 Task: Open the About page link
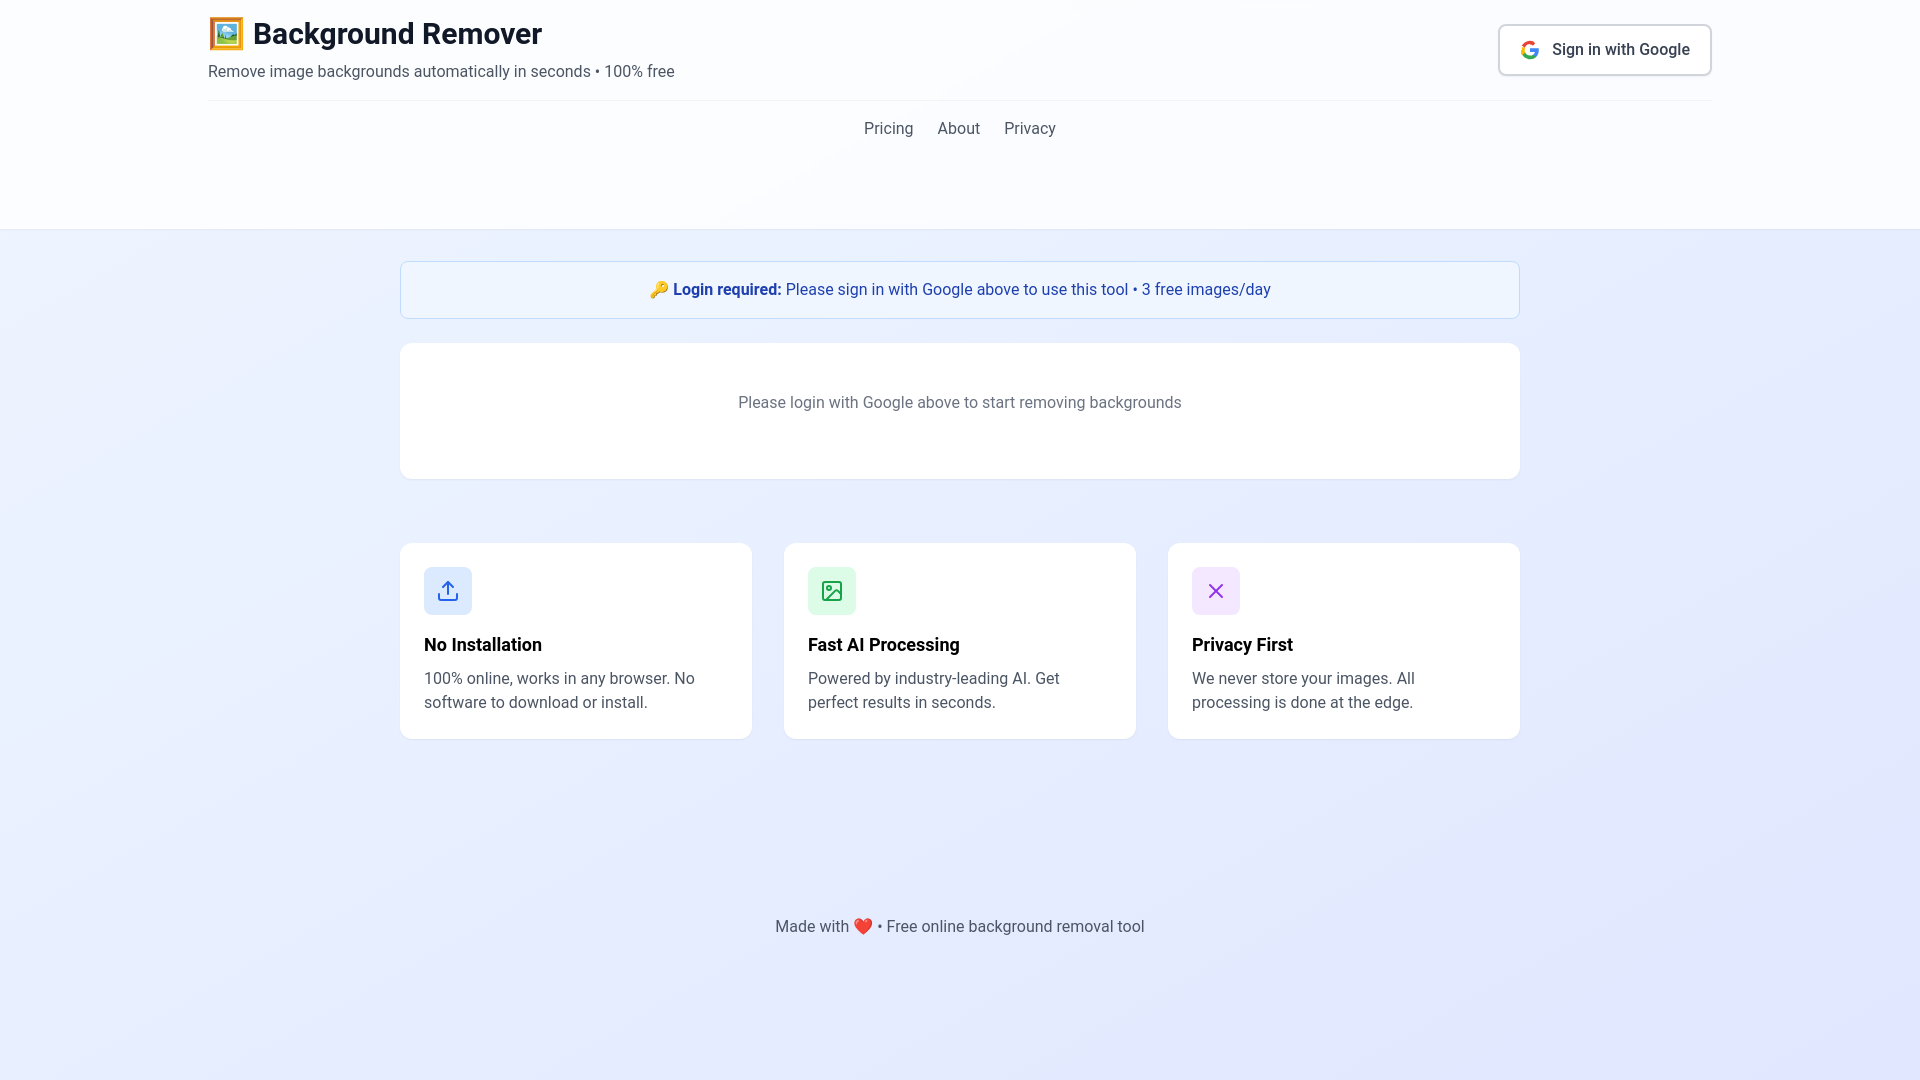click(958, 128)
